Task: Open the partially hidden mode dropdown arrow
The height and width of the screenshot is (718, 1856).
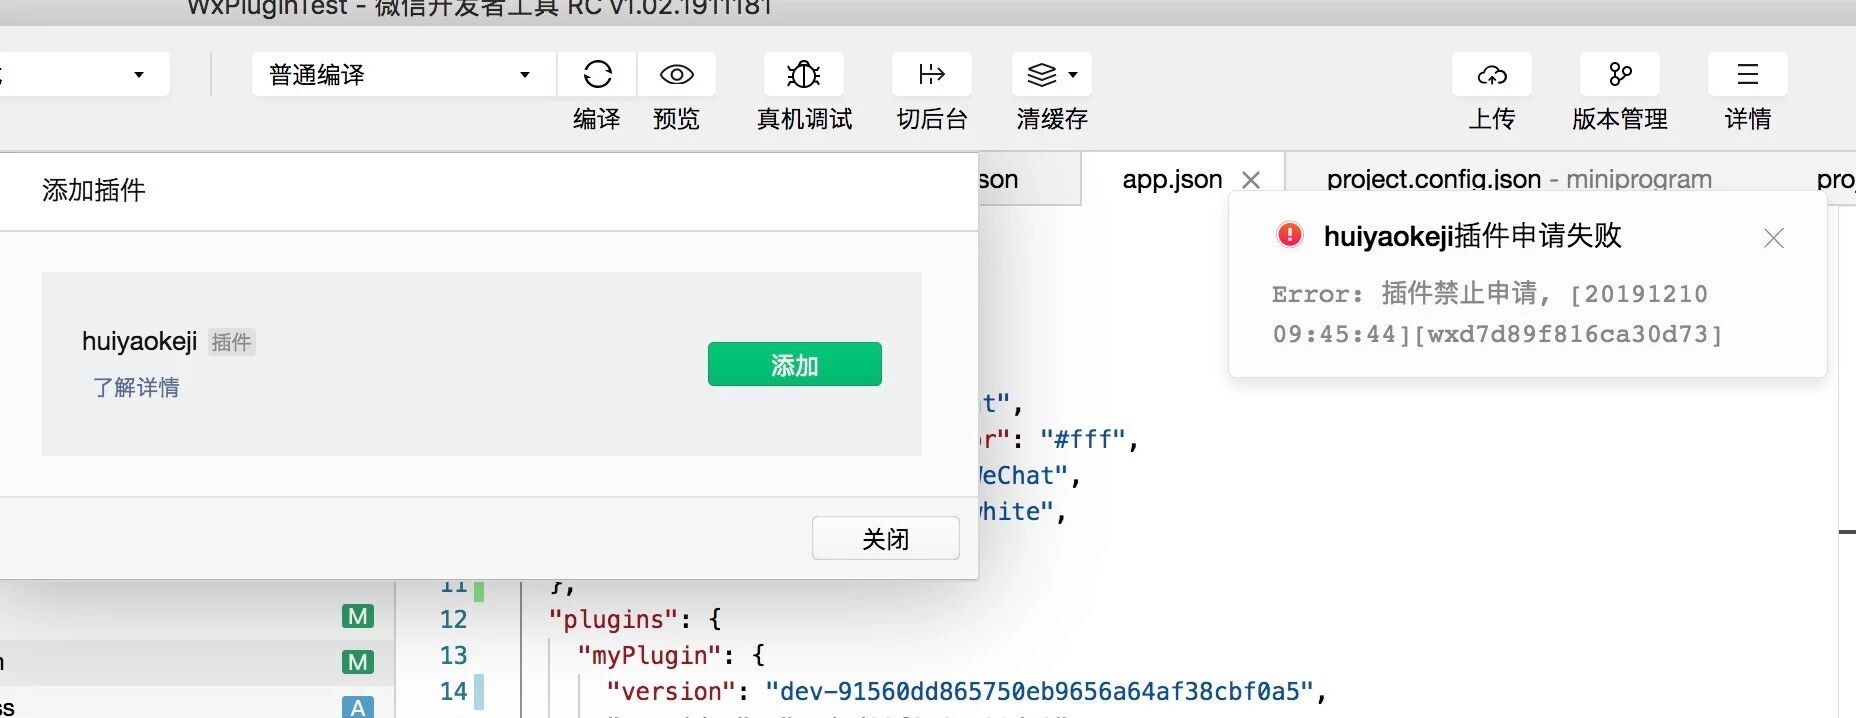Action: (139, 74)
